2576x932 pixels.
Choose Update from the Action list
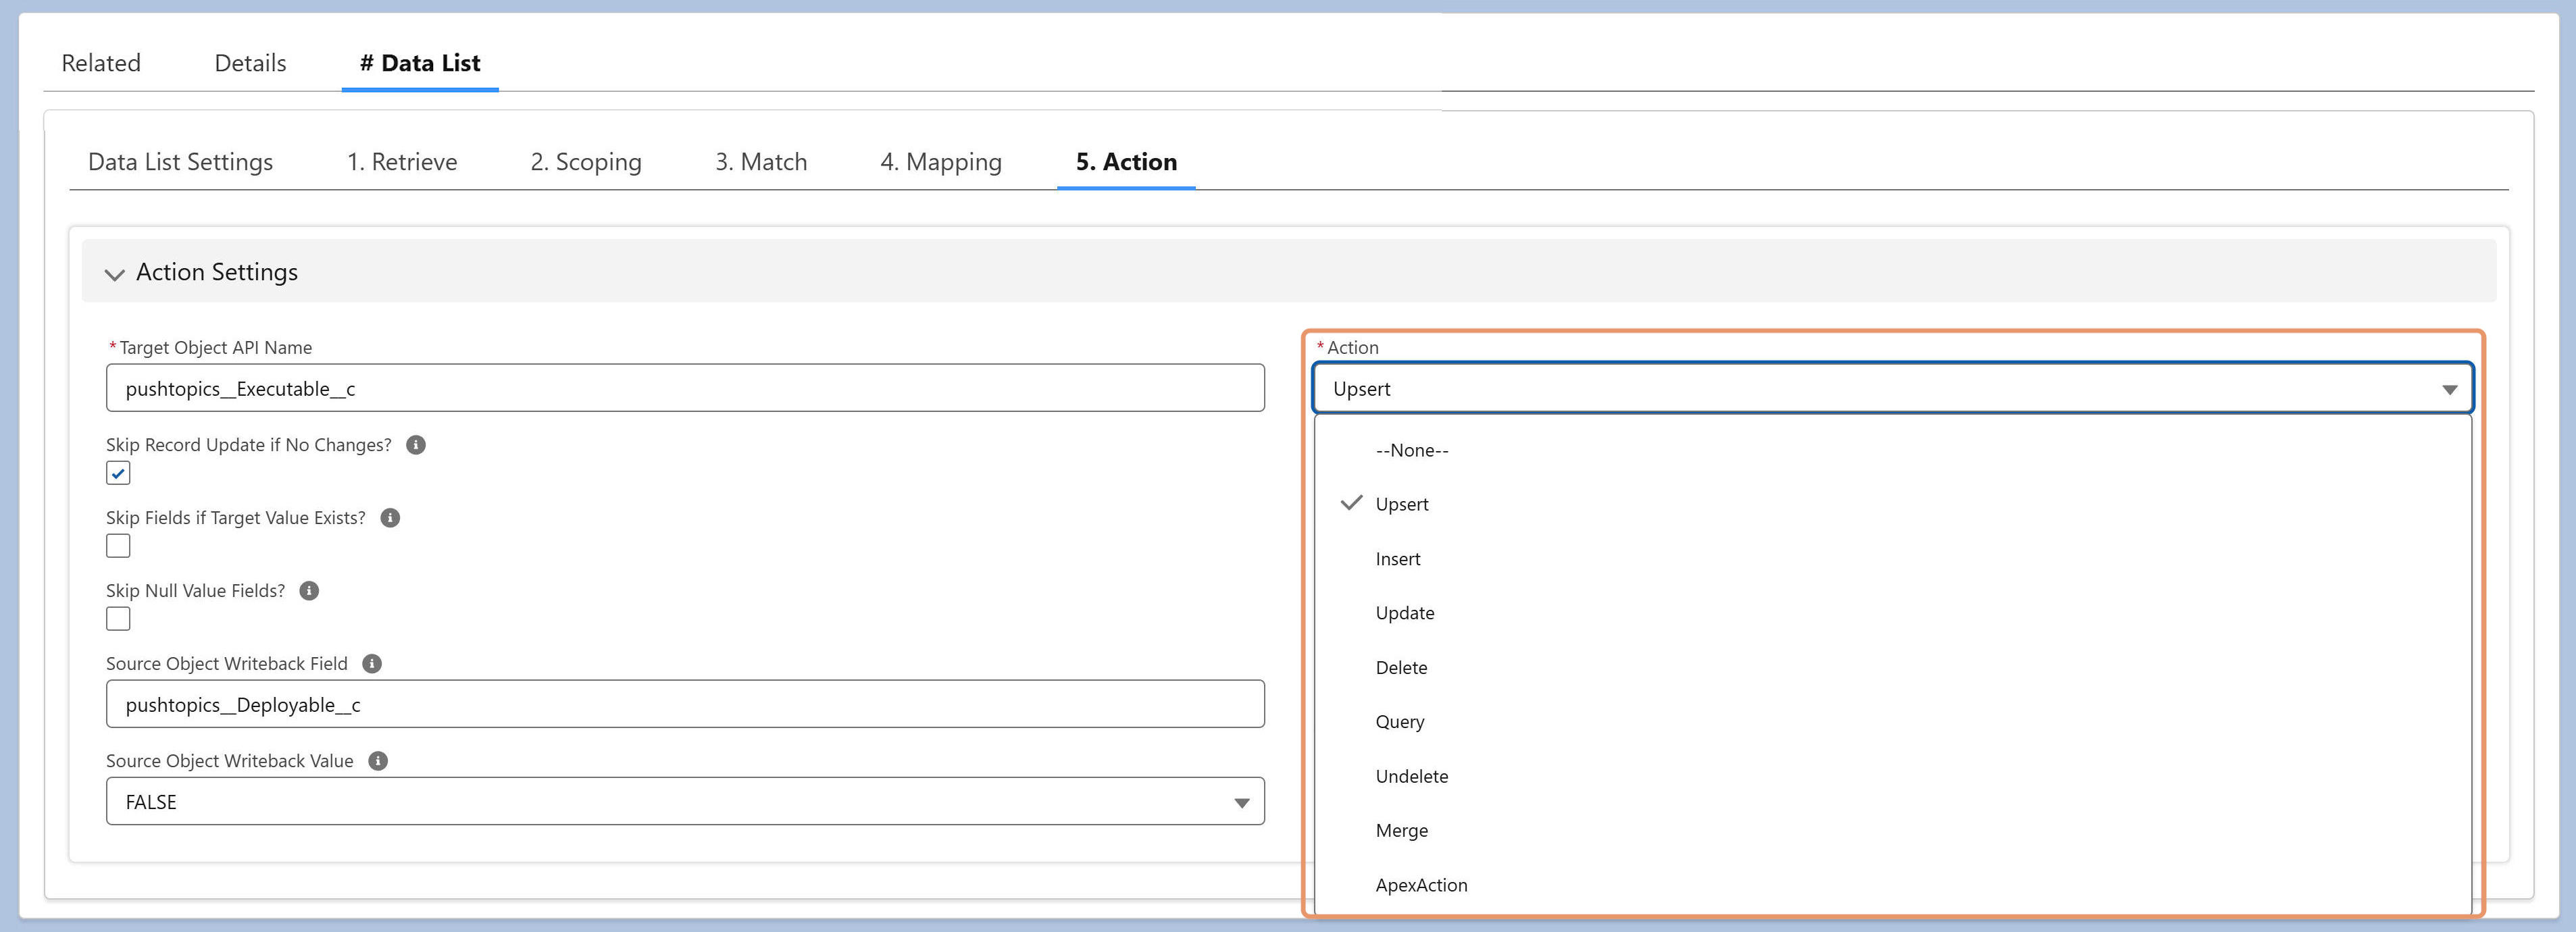(x=1892, y=613)
